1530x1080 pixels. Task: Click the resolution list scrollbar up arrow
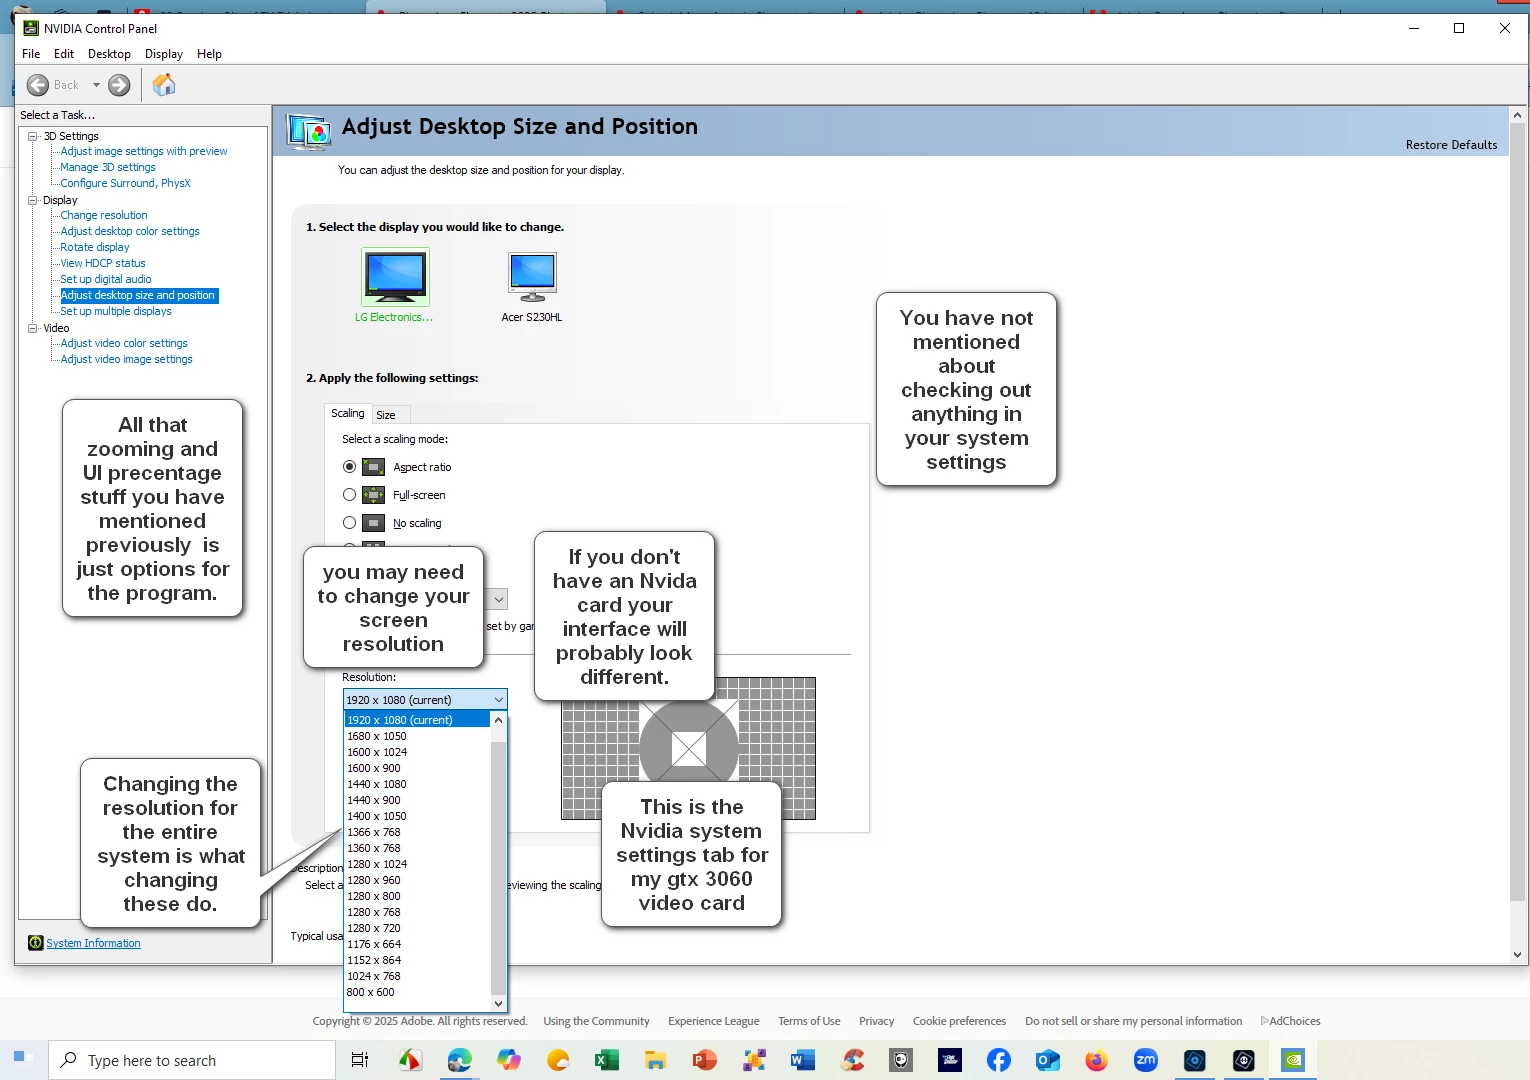(x=499, y=720)
